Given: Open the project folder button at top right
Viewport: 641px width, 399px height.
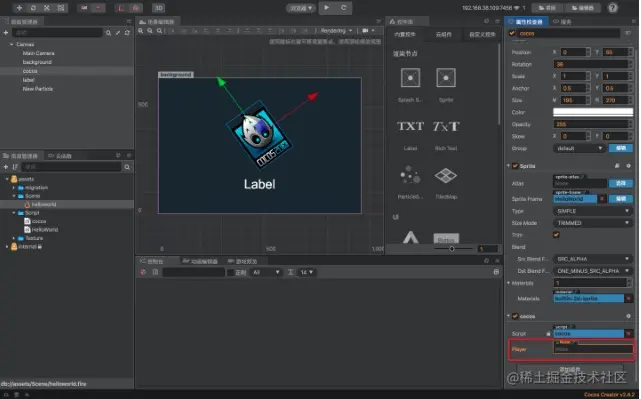Looking at the screenshot, I should point(548,8).
